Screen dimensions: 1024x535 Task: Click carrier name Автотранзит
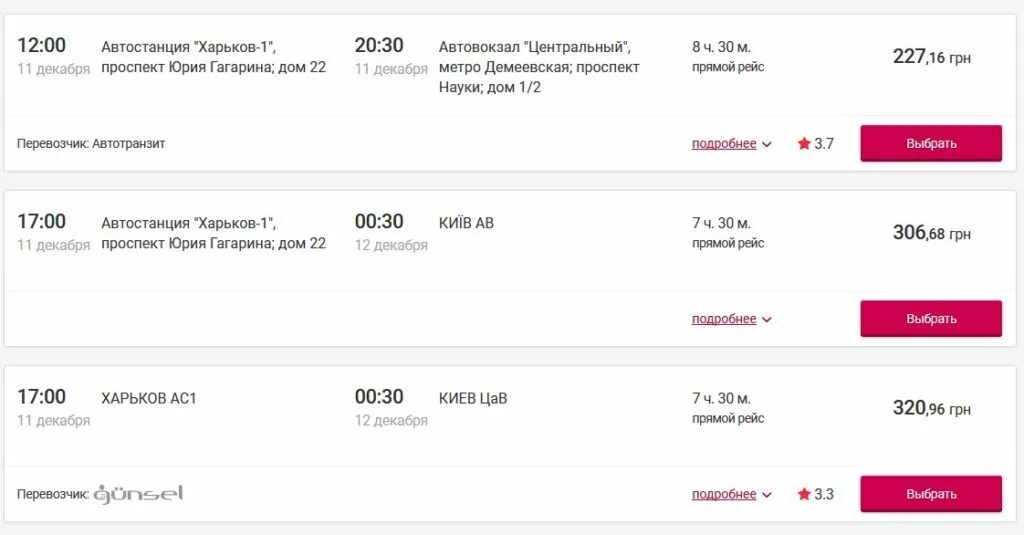129,144
